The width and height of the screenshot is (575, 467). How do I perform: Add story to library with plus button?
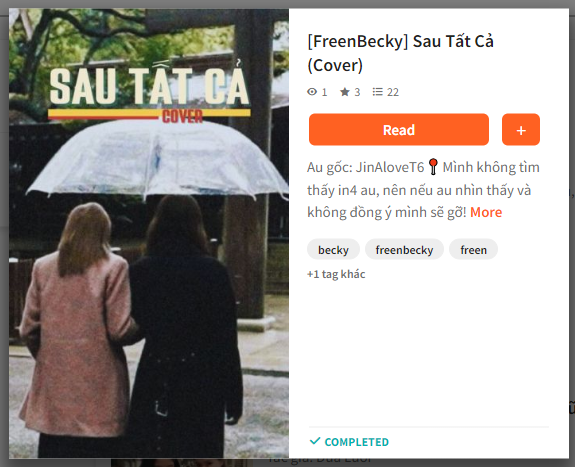521,130
